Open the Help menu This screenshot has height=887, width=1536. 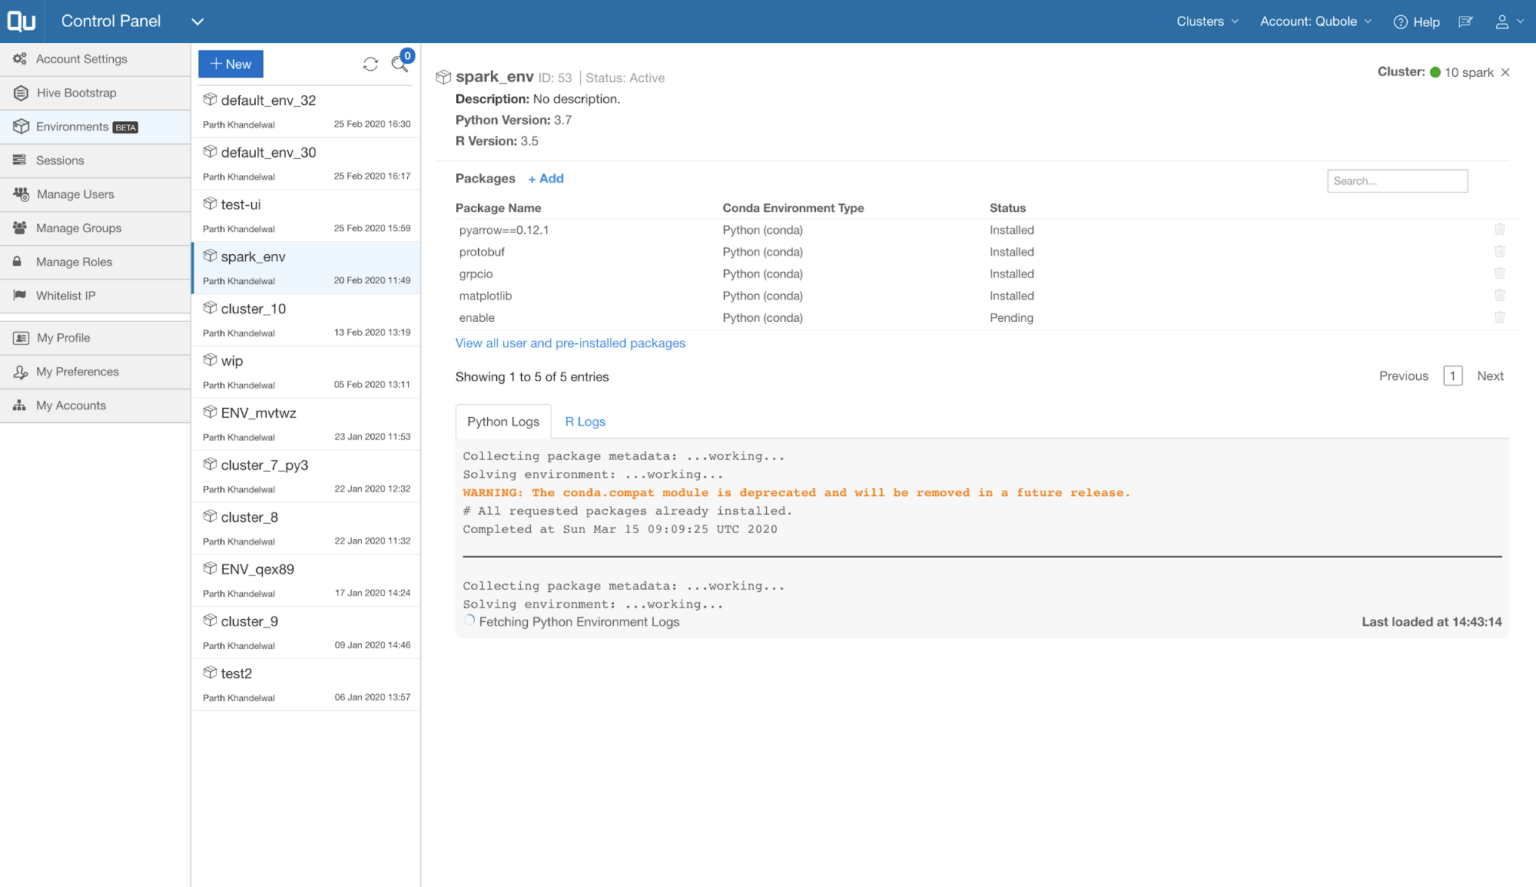1416,21
